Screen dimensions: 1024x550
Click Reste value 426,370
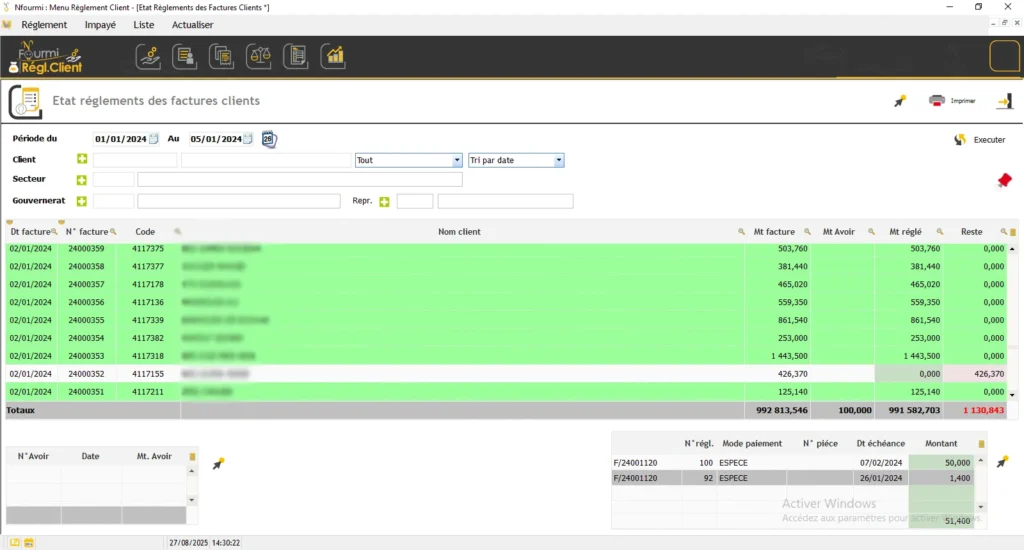pos(989,374)
